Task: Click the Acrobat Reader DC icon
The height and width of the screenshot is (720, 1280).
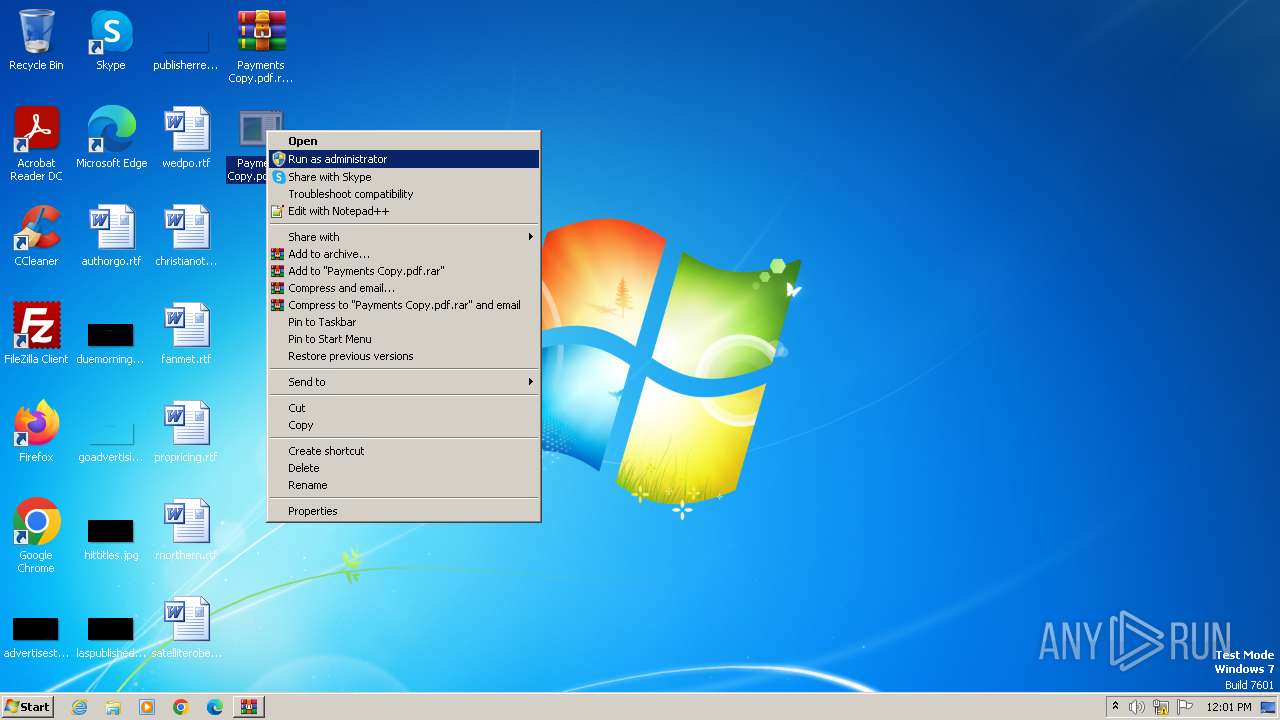Action: (x=36, y=144)
